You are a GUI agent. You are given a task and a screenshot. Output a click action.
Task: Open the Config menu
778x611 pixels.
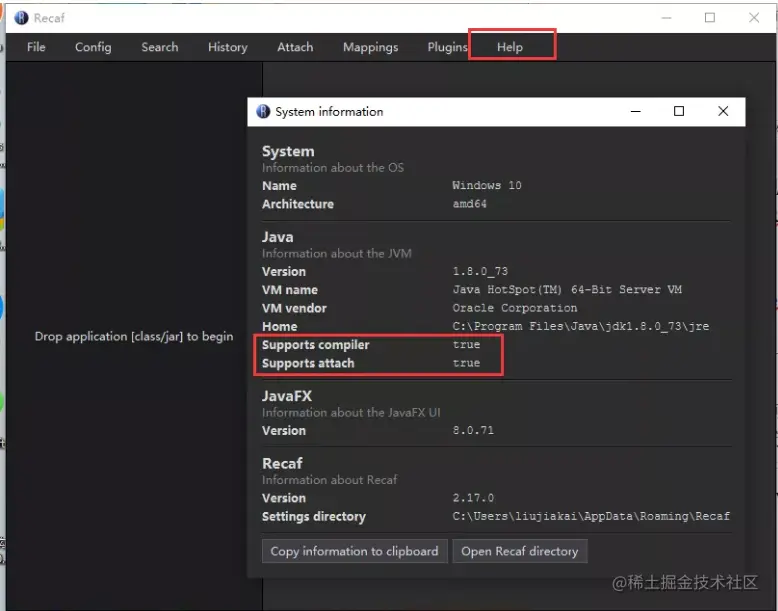[x=93, y=47]
